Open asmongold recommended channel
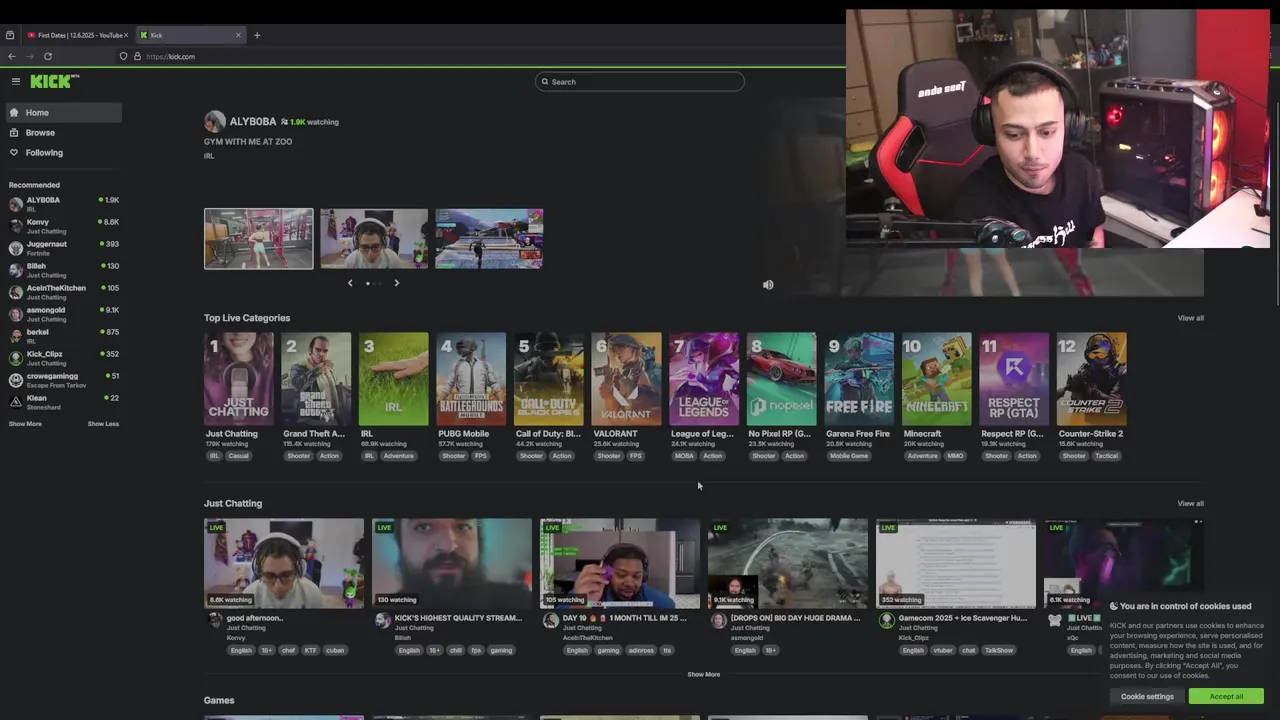This screenshot has width=1280, height=720. (x=62, y=314)
